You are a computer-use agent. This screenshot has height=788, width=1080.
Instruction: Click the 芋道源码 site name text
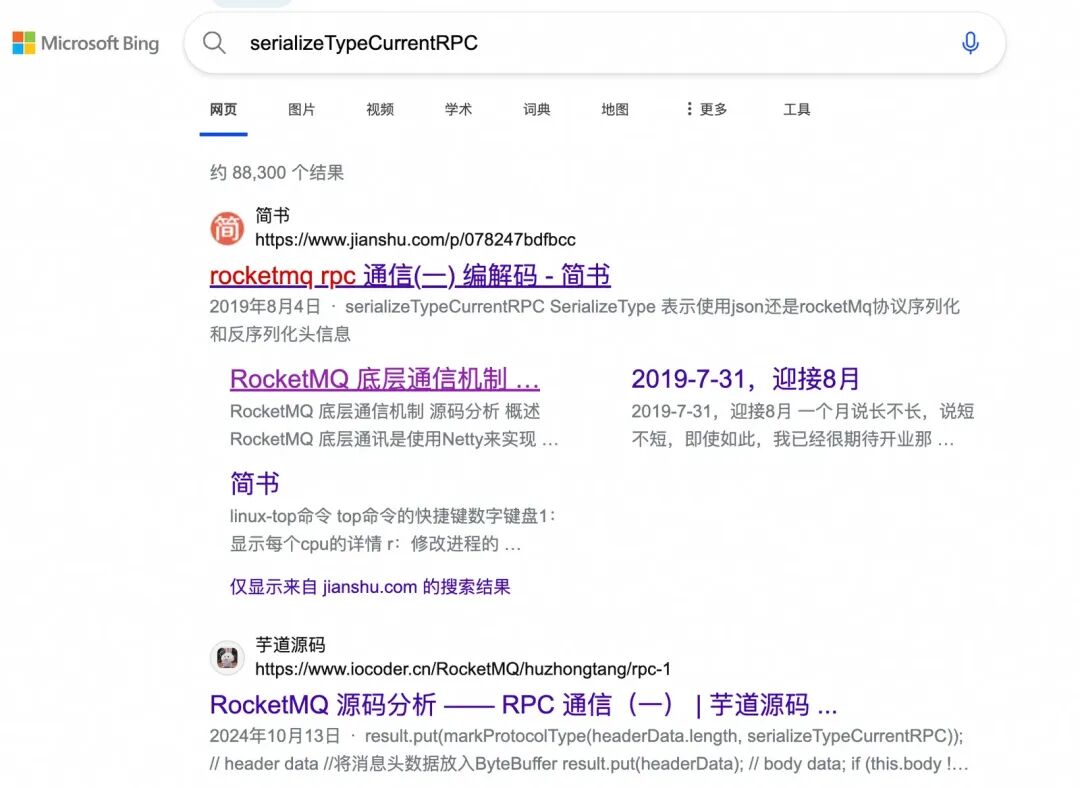coord(290,645)
